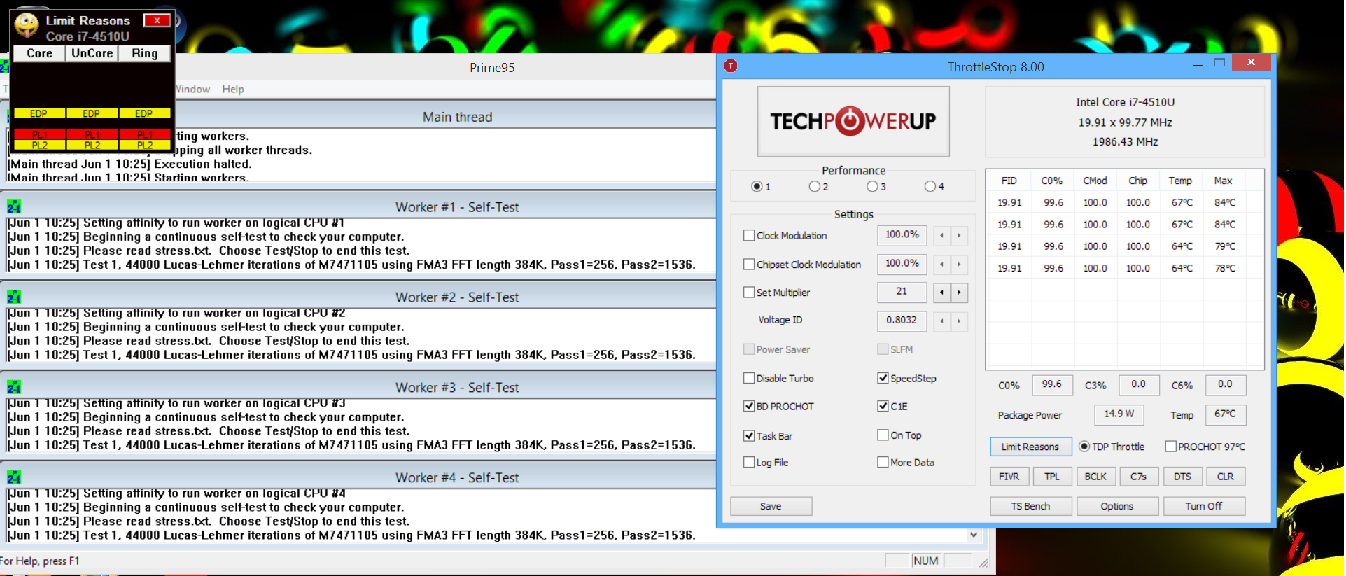Click the Worker #3 window icon in Prime95
Screen dimensions: 1346x576
(14, 386)
